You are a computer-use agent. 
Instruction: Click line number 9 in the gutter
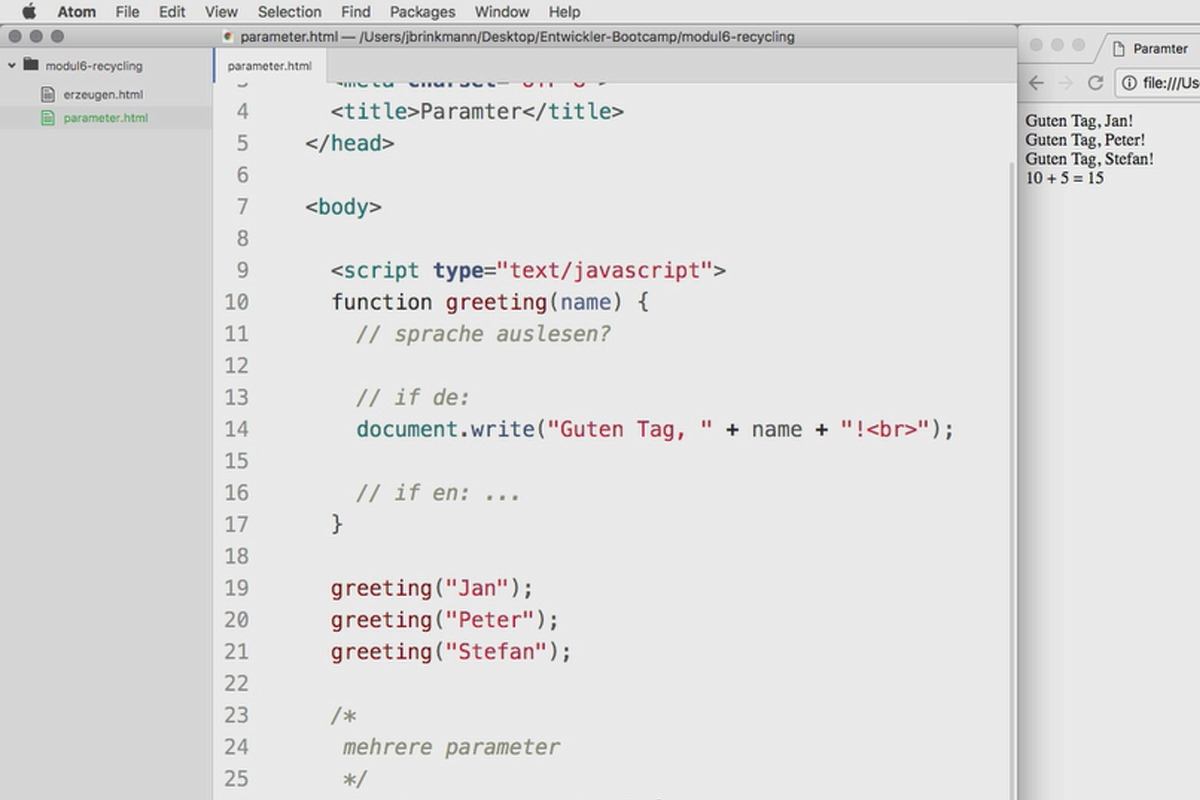coord(243,270)
